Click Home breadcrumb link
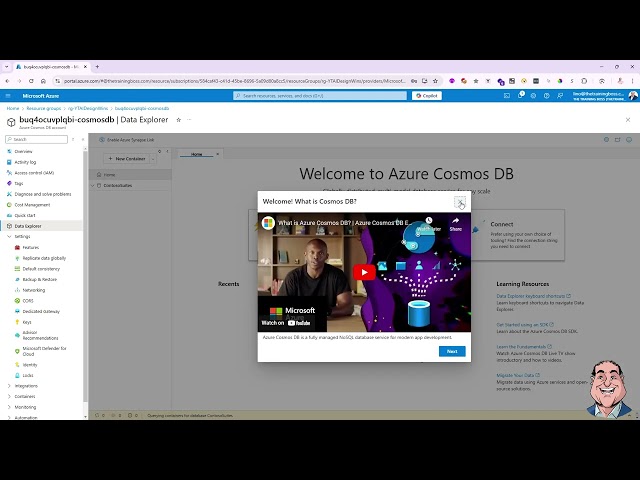This screenshot has width=640, height=480. (13, 108)
